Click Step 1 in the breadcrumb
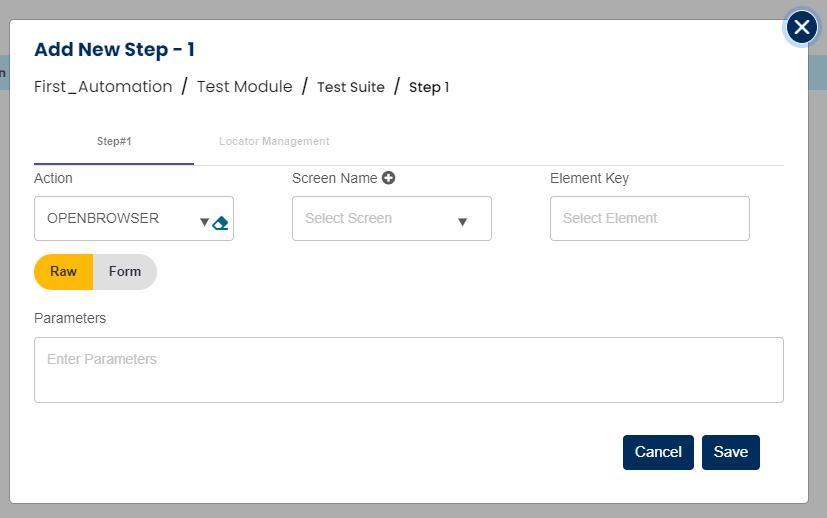Image resolution: width=827 pixels, height=518 pixels. tap(429, 87)
